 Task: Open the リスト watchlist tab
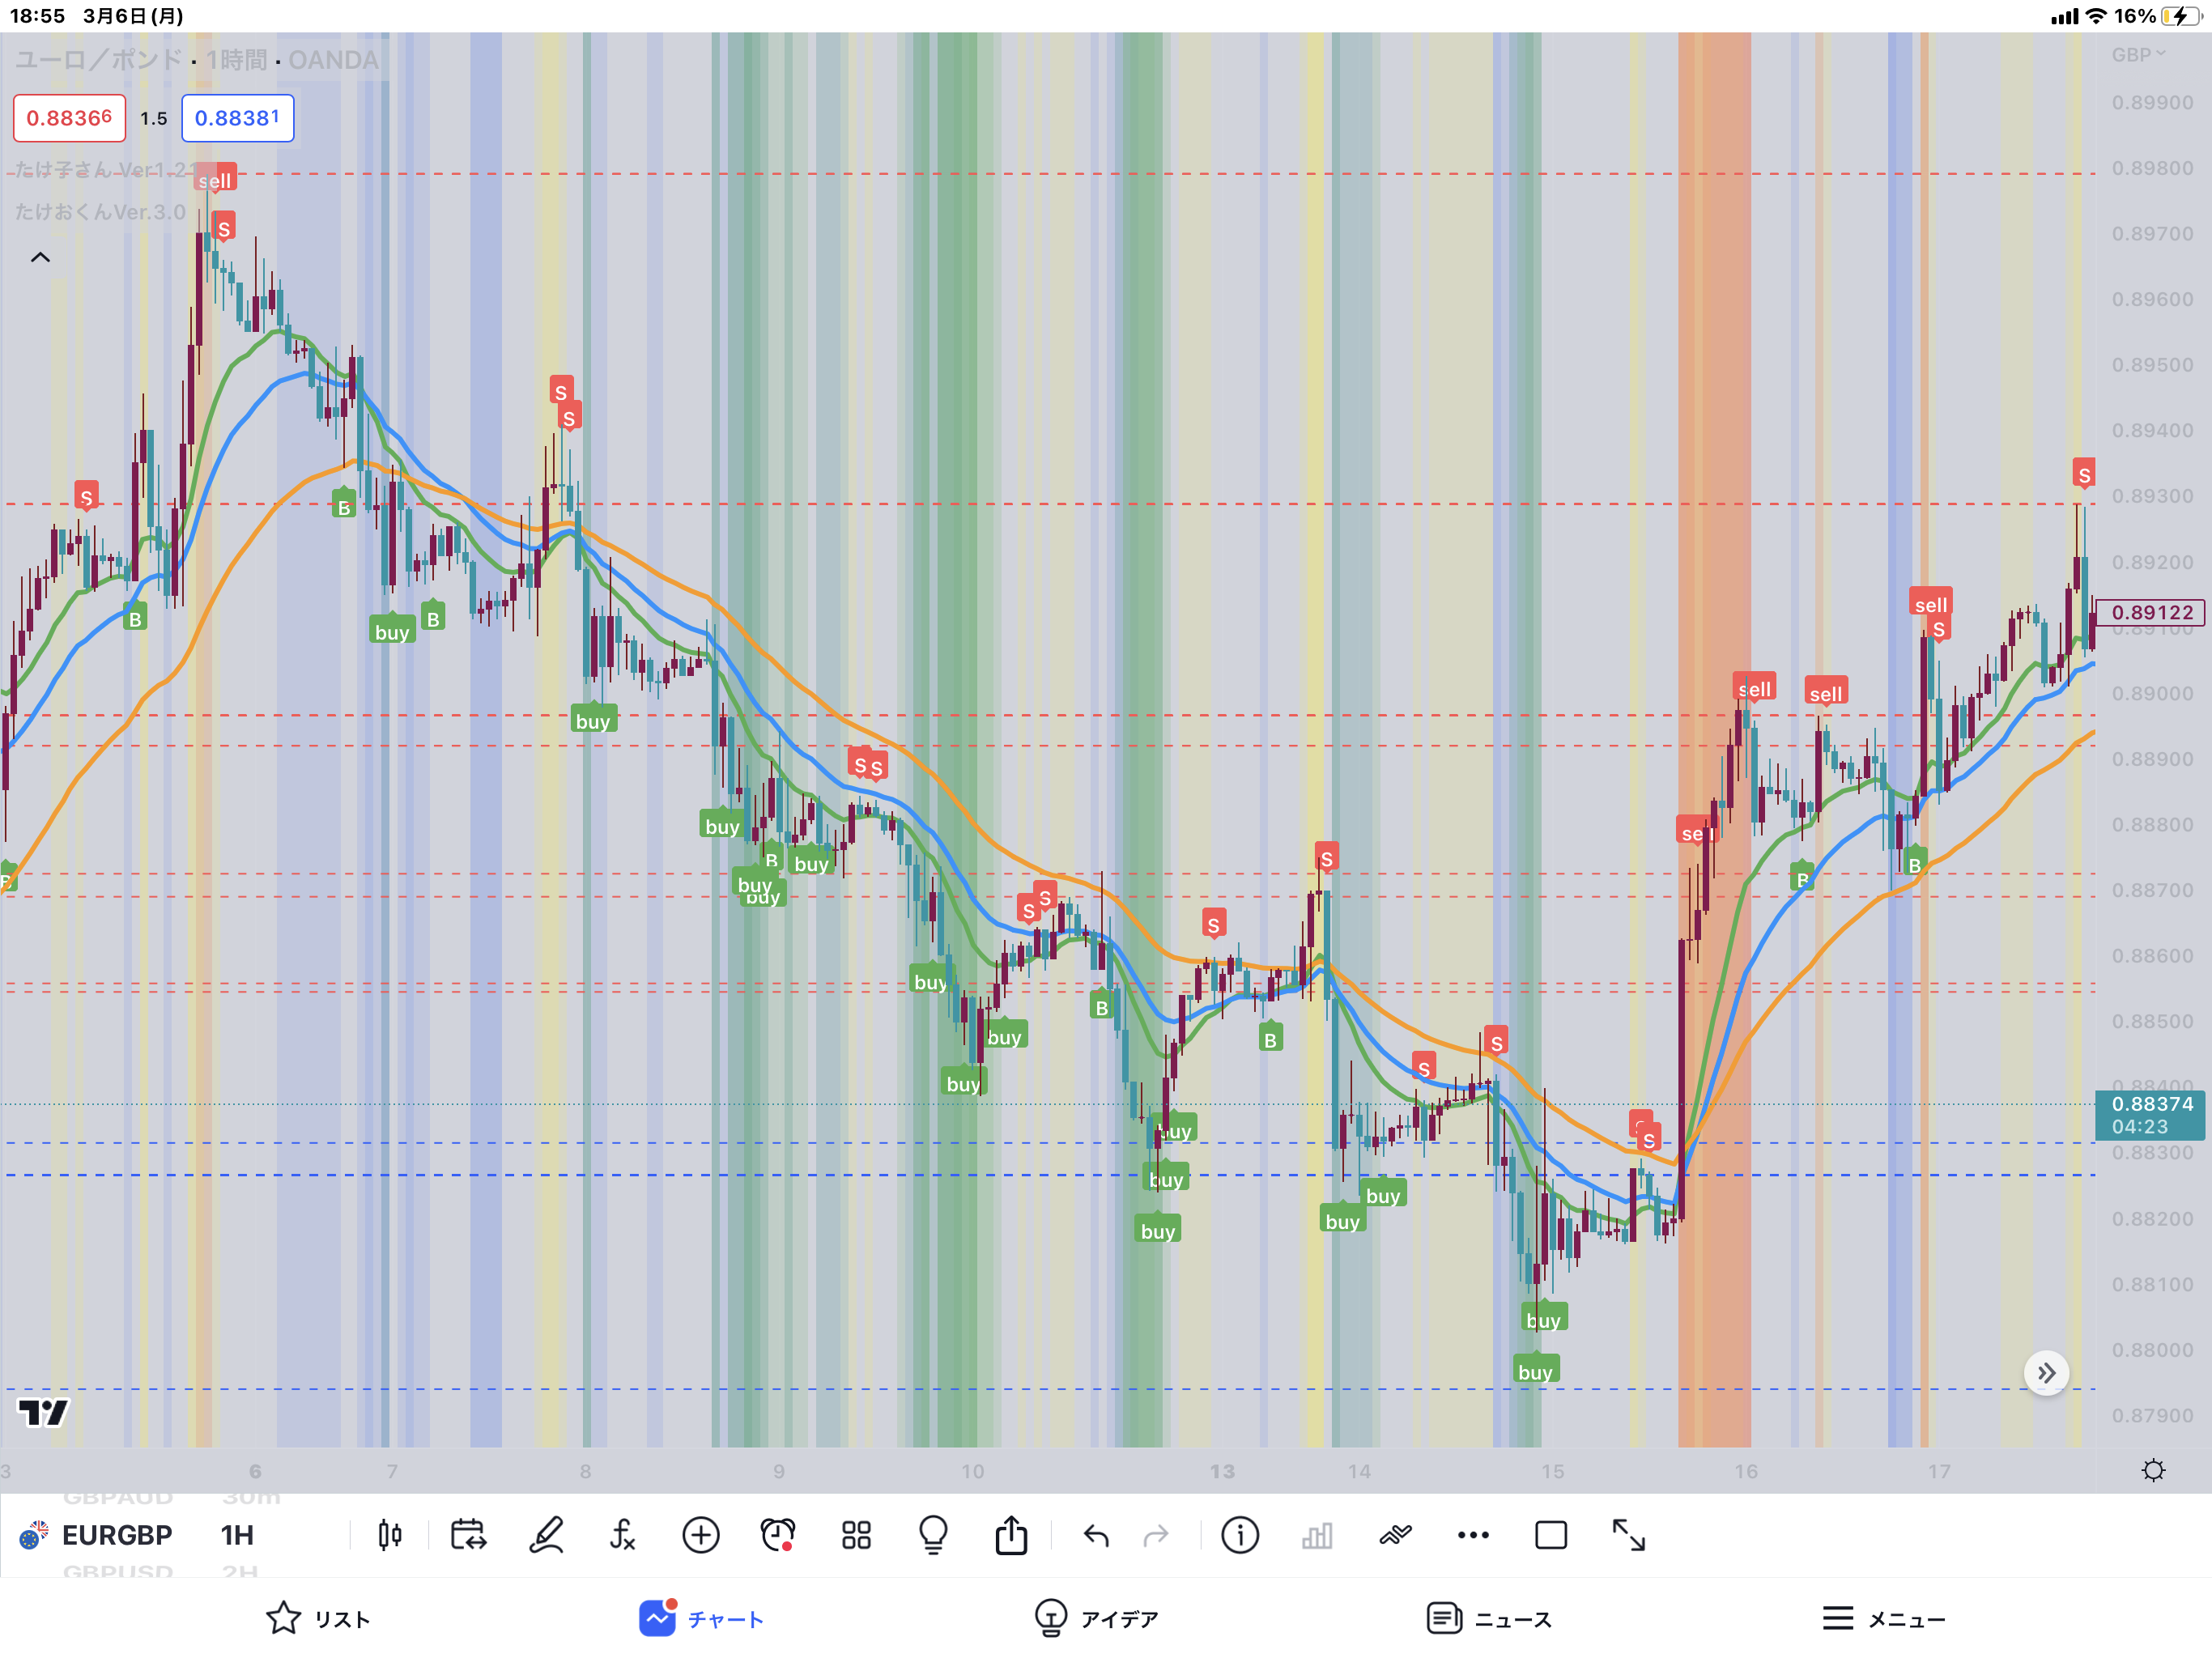[318, 1618]
